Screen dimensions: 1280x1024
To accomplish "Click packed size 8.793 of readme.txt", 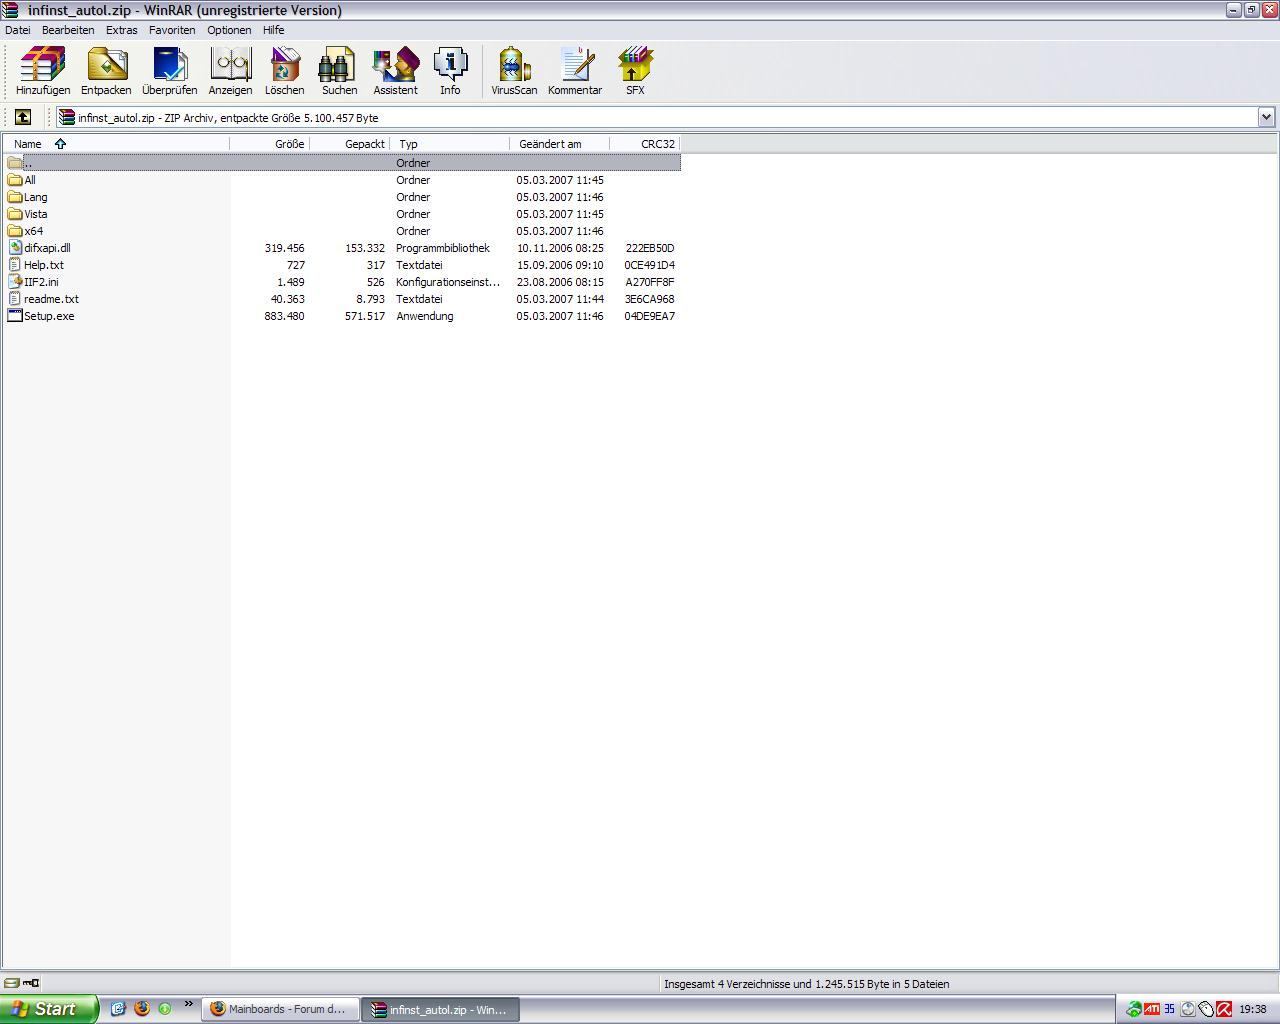I will pyautogui.click(x=370, y=299).
